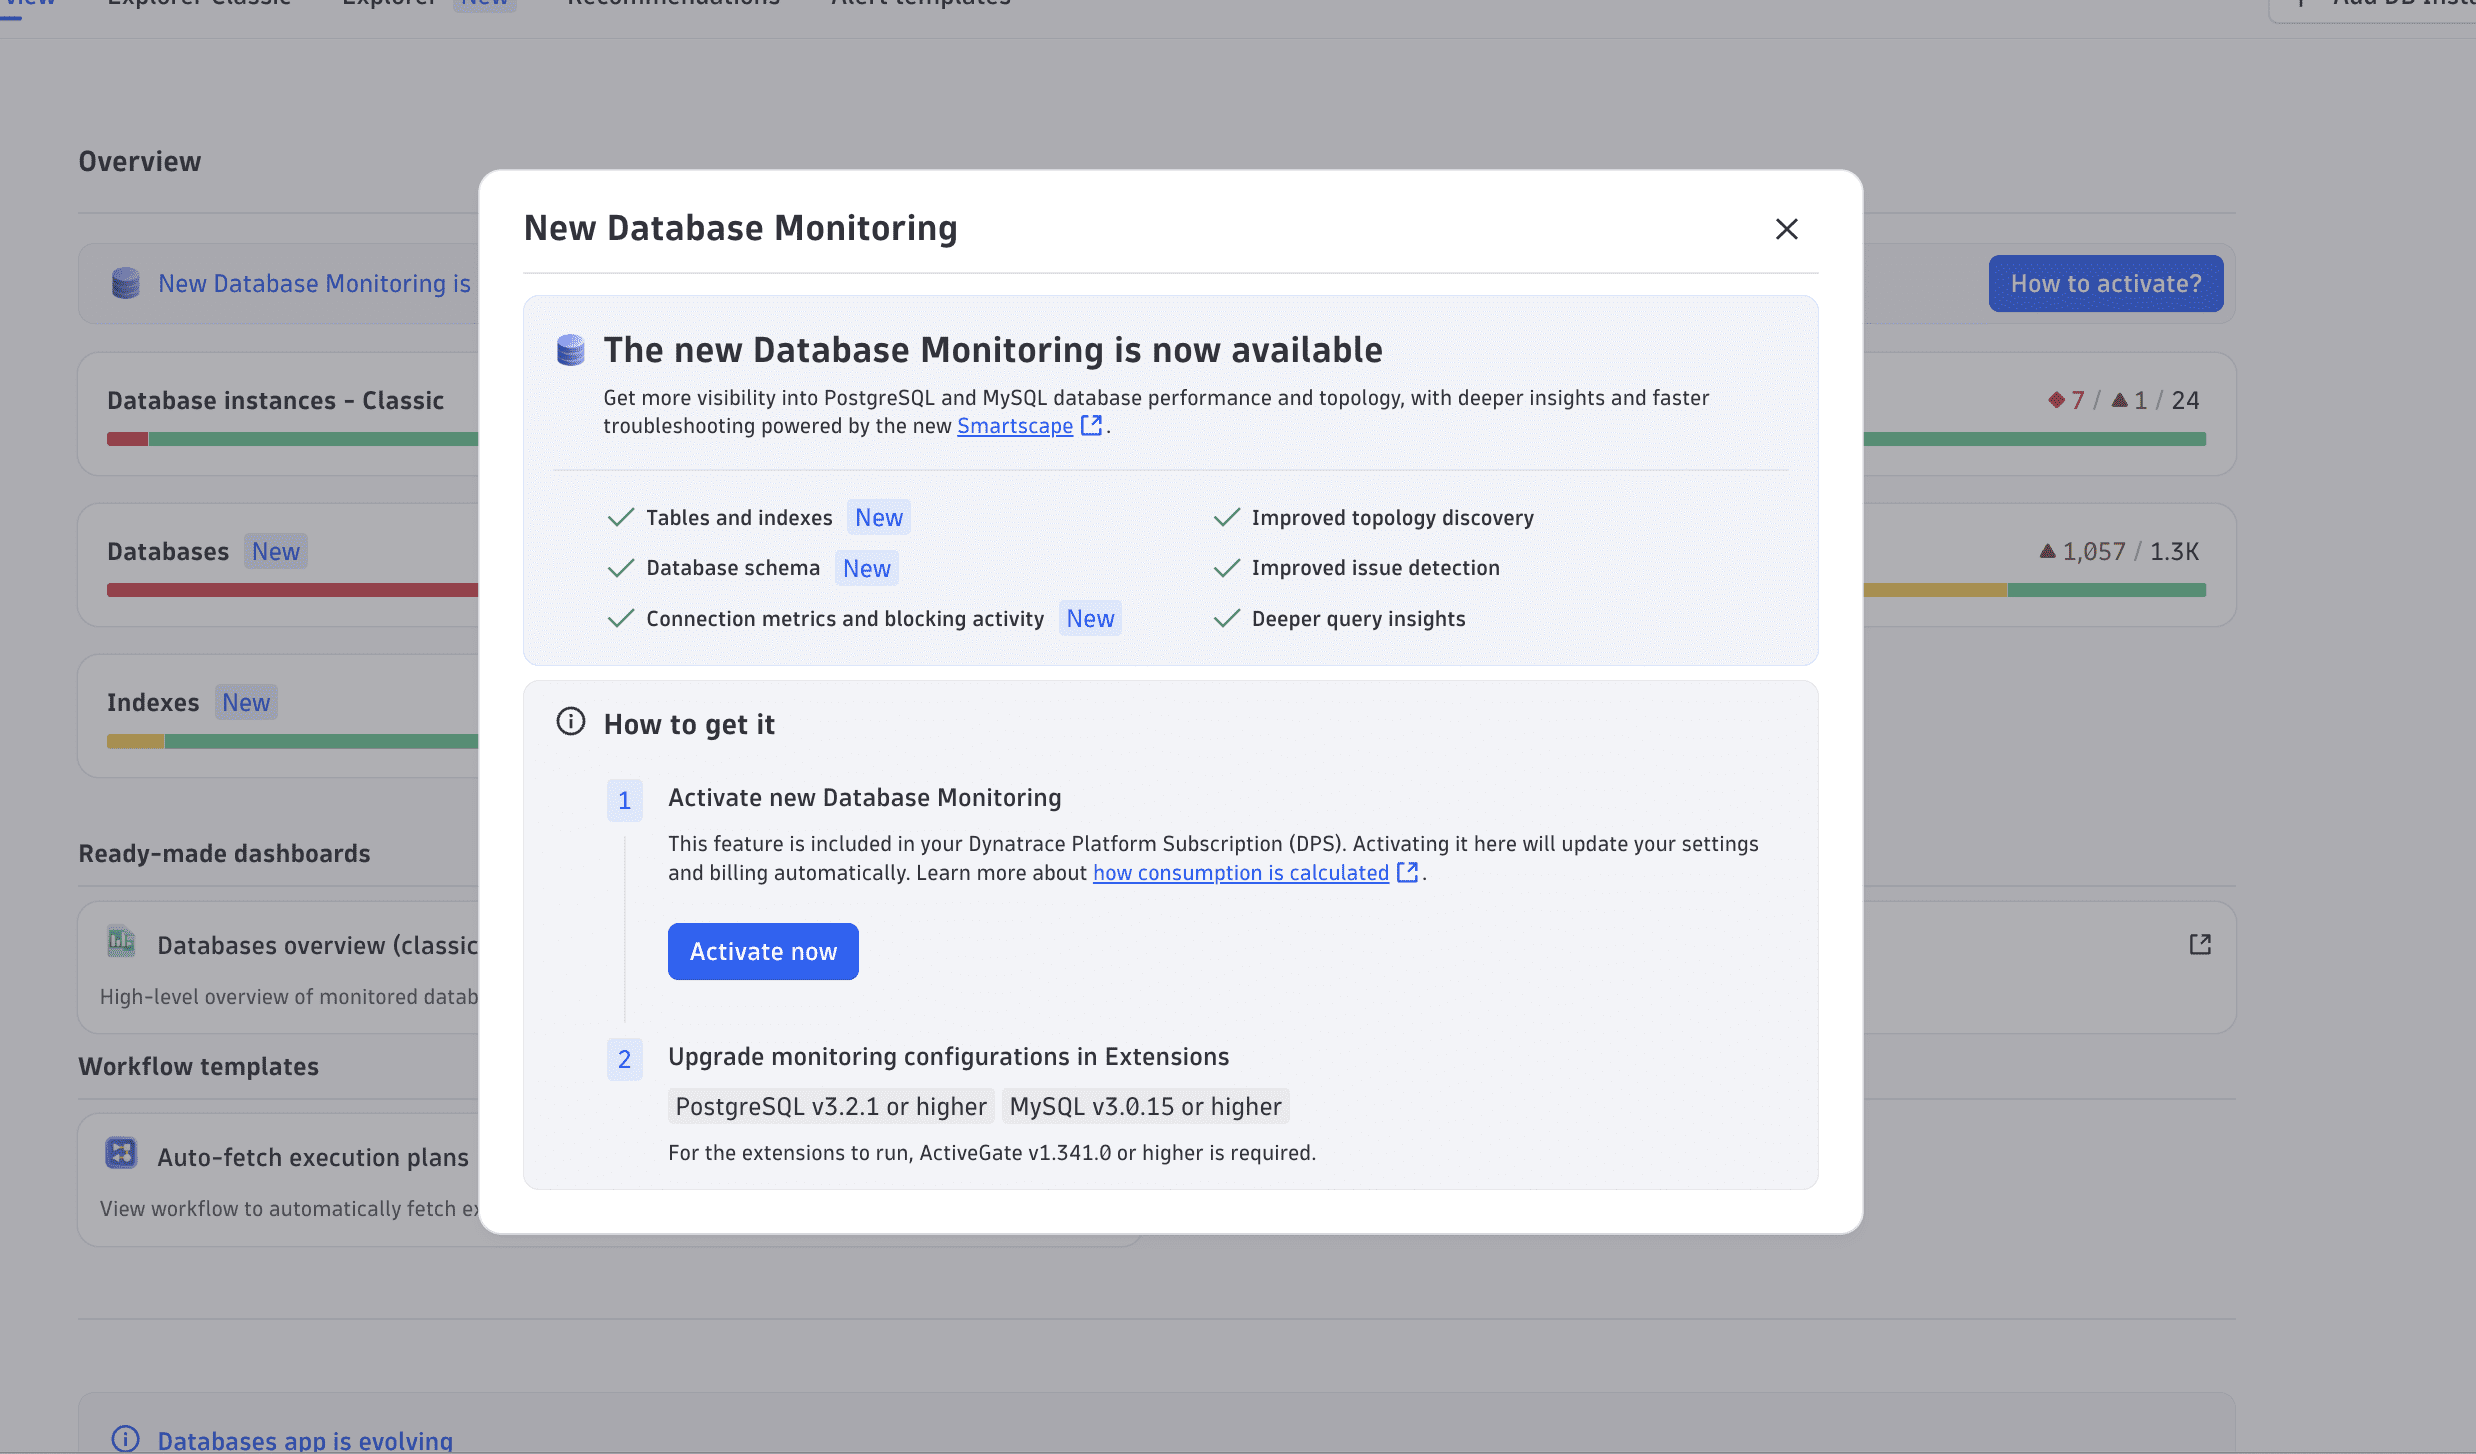The width and height of the screenshot is (2476, 1454).
Task: Click the New badge next to Database schema
Action: pos(867,568)
